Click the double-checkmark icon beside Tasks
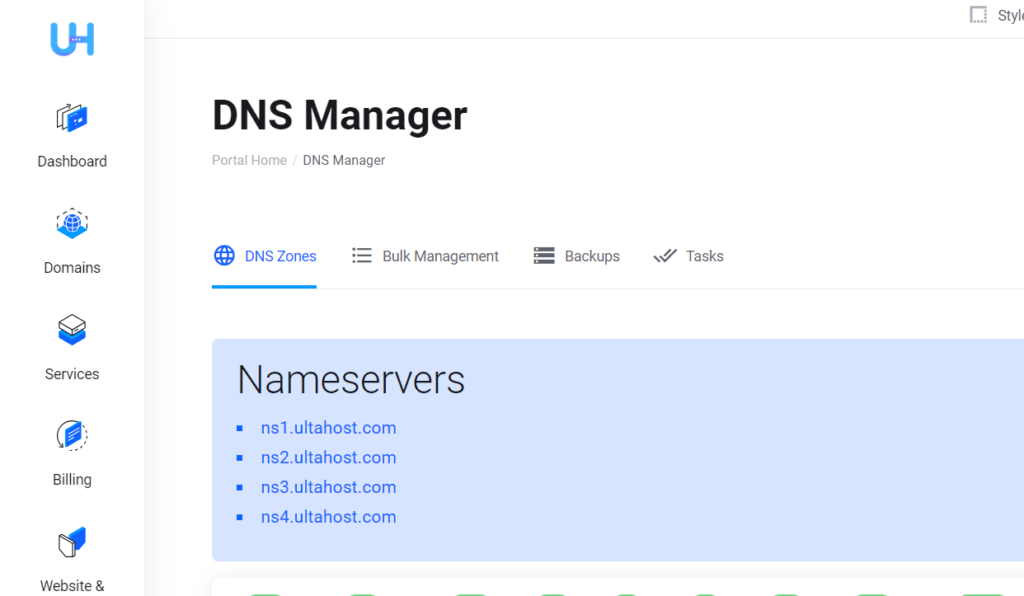This screenshot has width=1024, height=596. [x=664, y=255]
